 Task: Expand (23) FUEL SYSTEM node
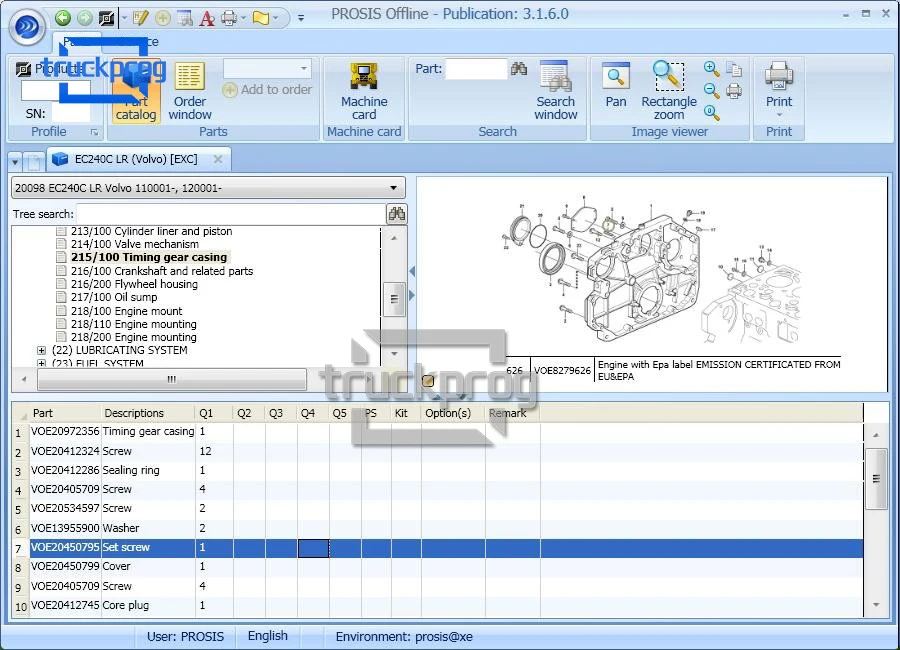pos(41,363)
